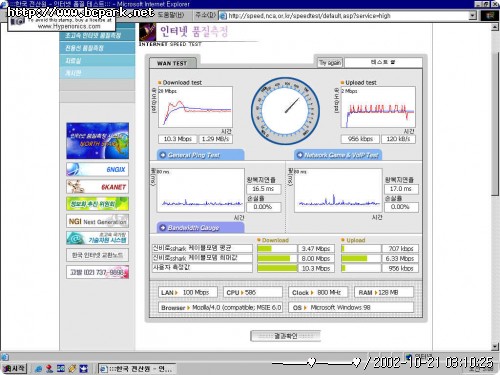Click the scrollbar down arrow

495,347
